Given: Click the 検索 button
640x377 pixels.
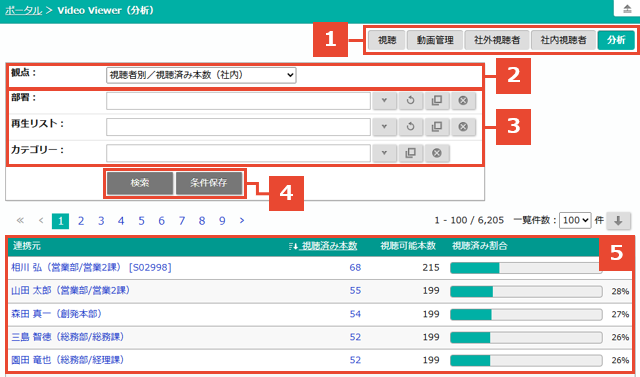Looking at the screenshot, I should point(140,183).
